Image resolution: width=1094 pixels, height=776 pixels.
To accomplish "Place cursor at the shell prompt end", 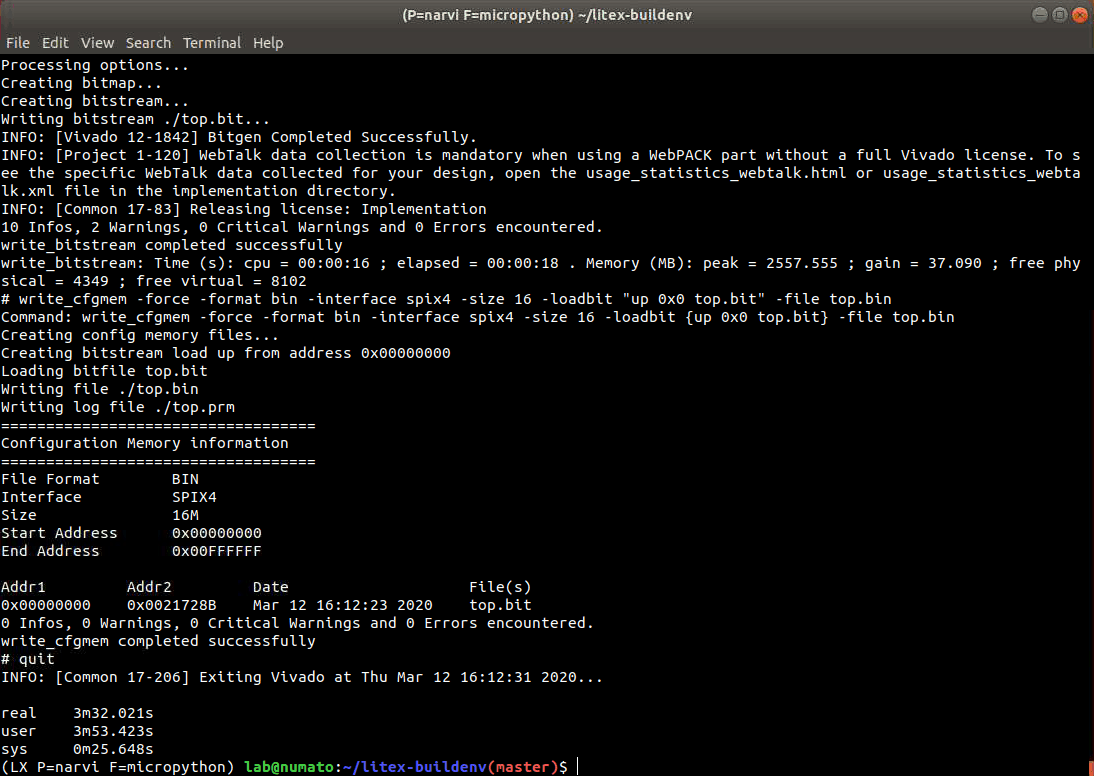I will click(577, 767).
